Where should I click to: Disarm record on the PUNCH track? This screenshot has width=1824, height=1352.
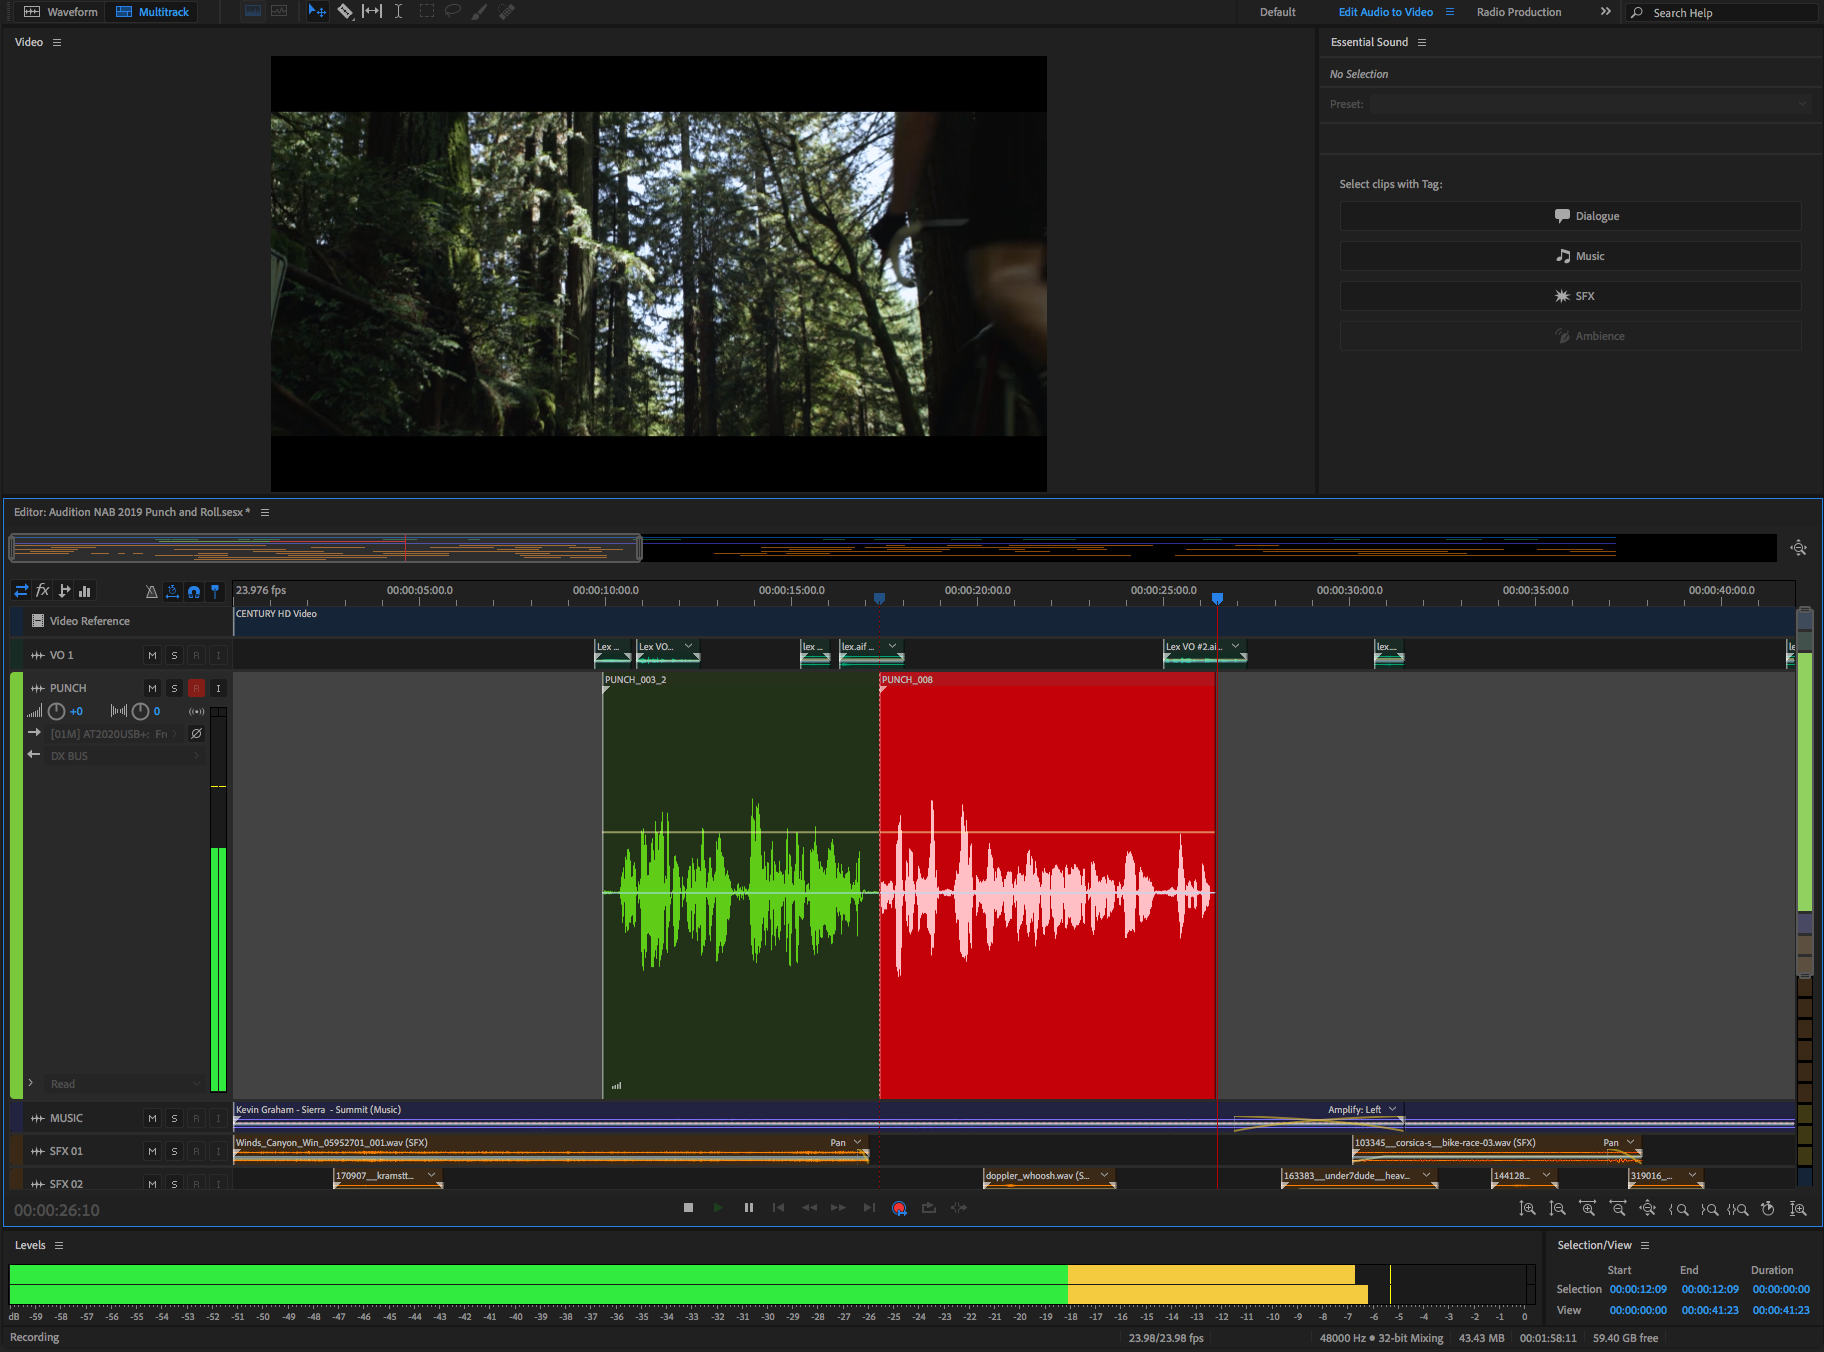(196, 688)
